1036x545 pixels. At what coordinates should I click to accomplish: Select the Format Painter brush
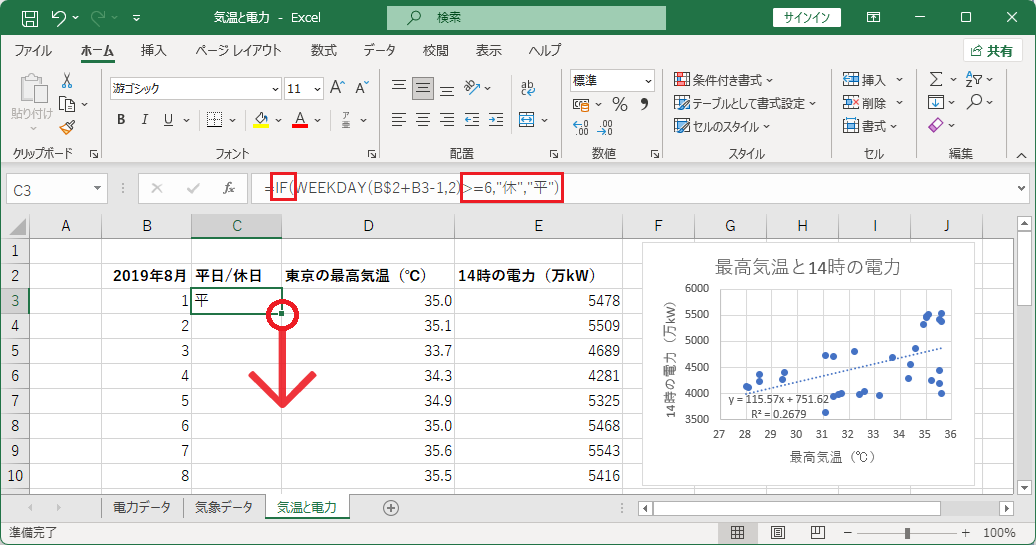[67, 127]
